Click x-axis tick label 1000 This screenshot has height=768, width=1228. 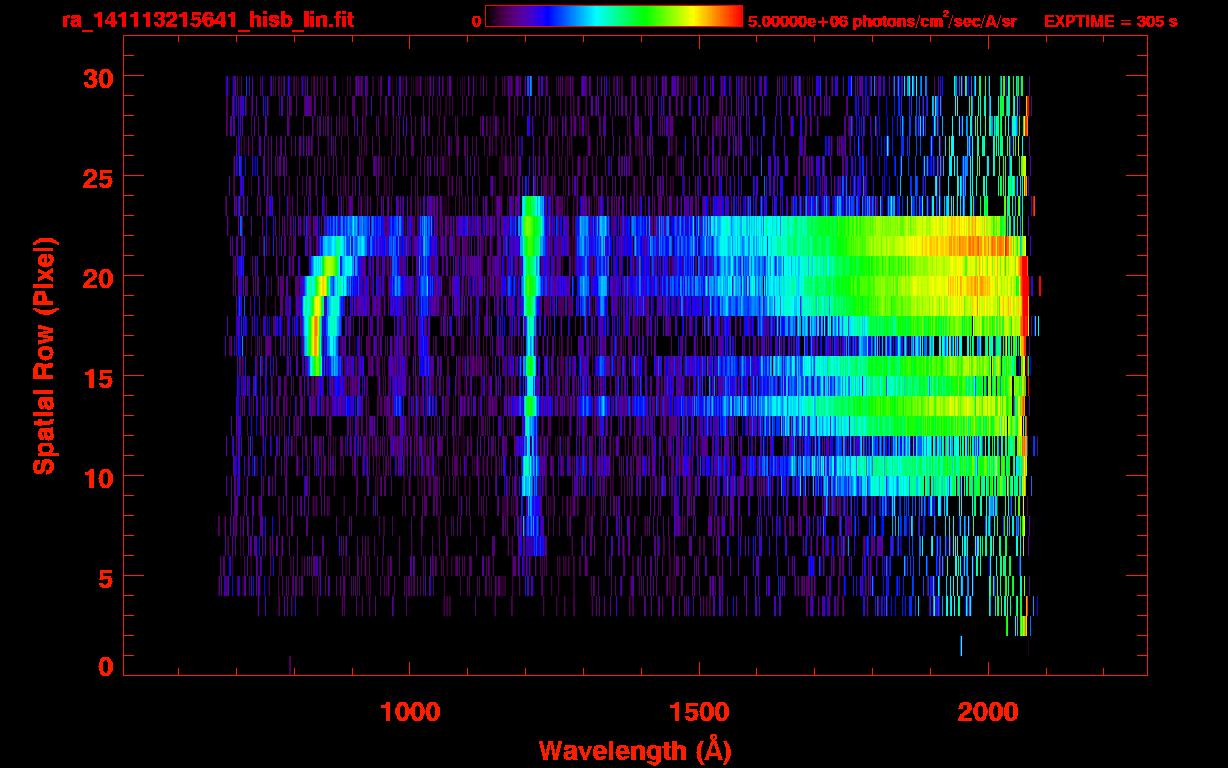(x=410, y=711)
